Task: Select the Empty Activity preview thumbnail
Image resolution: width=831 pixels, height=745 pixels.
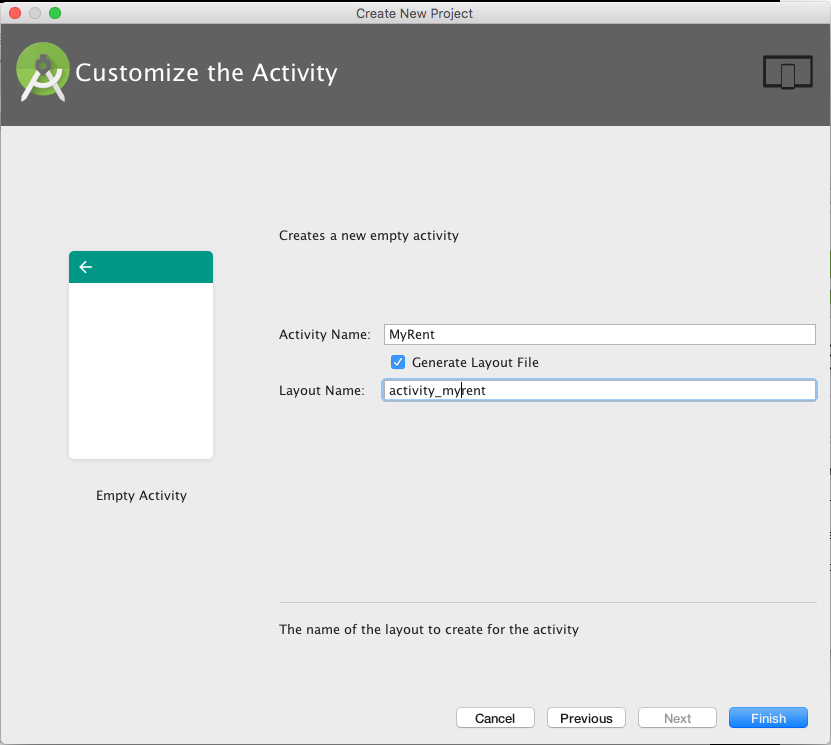Action: (141, 370)
